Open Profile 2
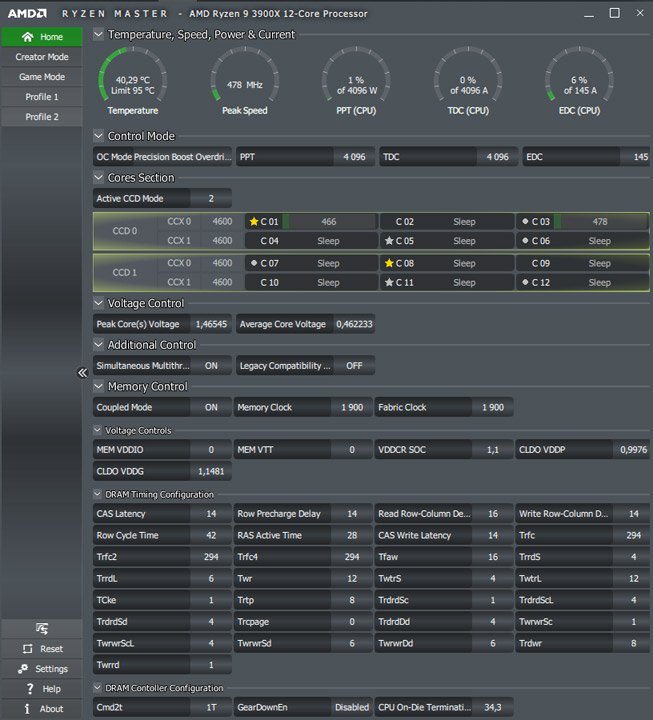 tap(42, 117)
